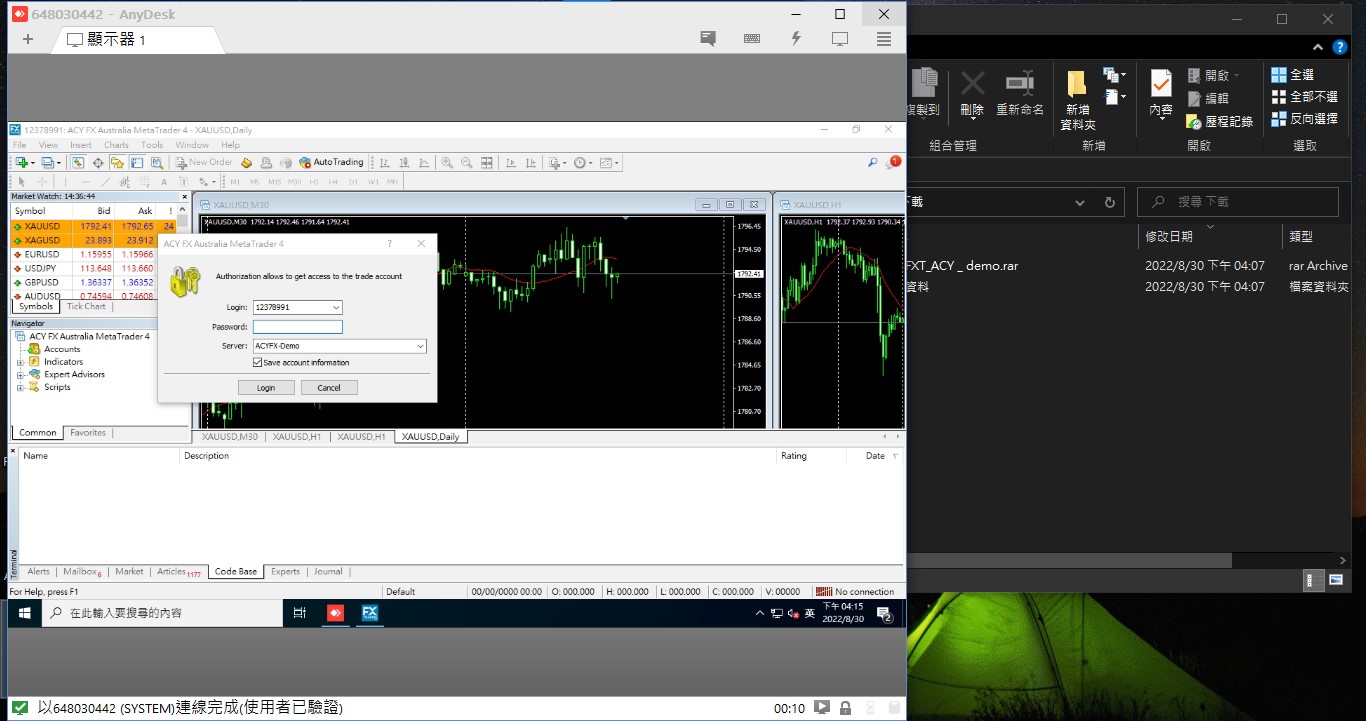This screenshot has height=721, width=1366.
Task: Click Select all (全選) in Explorer ribbon
Action: (x=1292, y=75)
